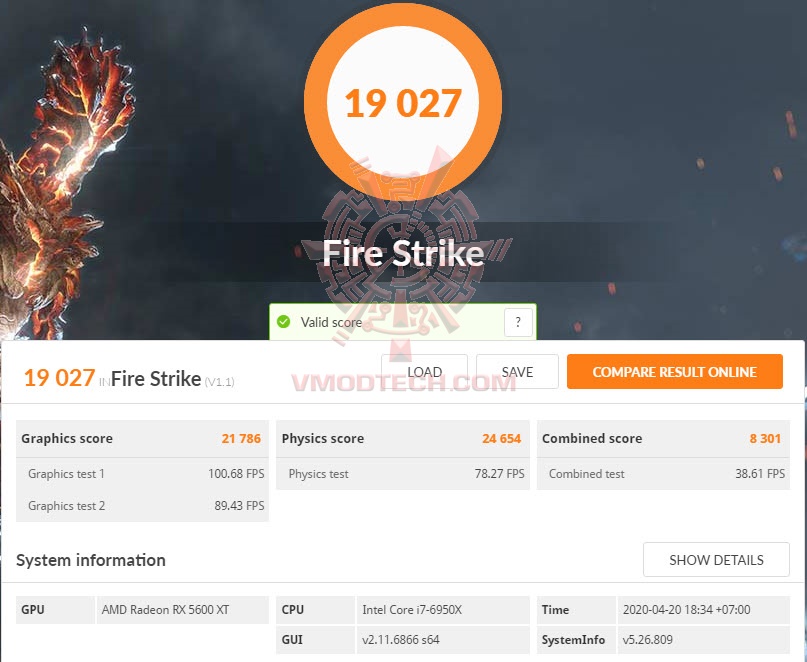Expand system info with SHOW DETAILS
Viewport: 807px width, 662px height.
(x=716, y=560)
